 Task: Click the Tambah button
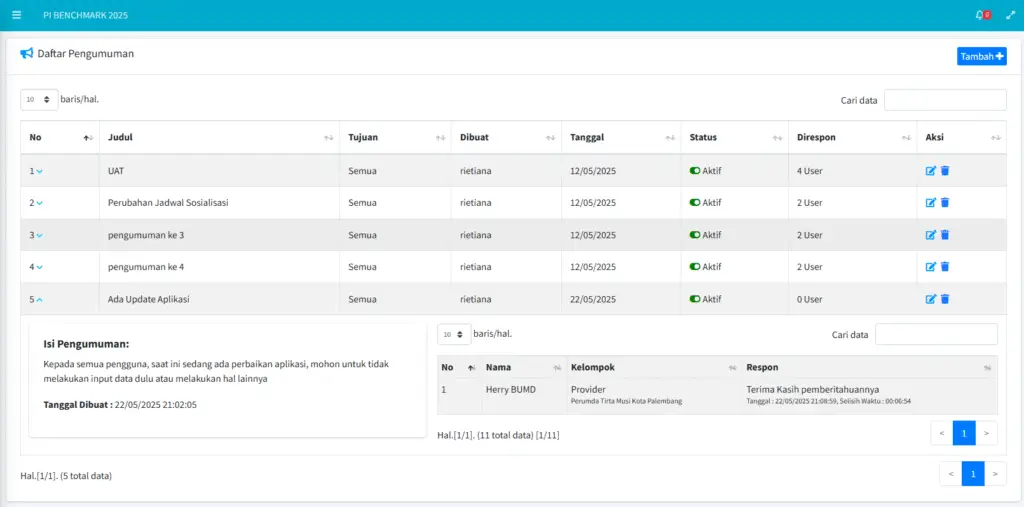(x=981, y=57)
